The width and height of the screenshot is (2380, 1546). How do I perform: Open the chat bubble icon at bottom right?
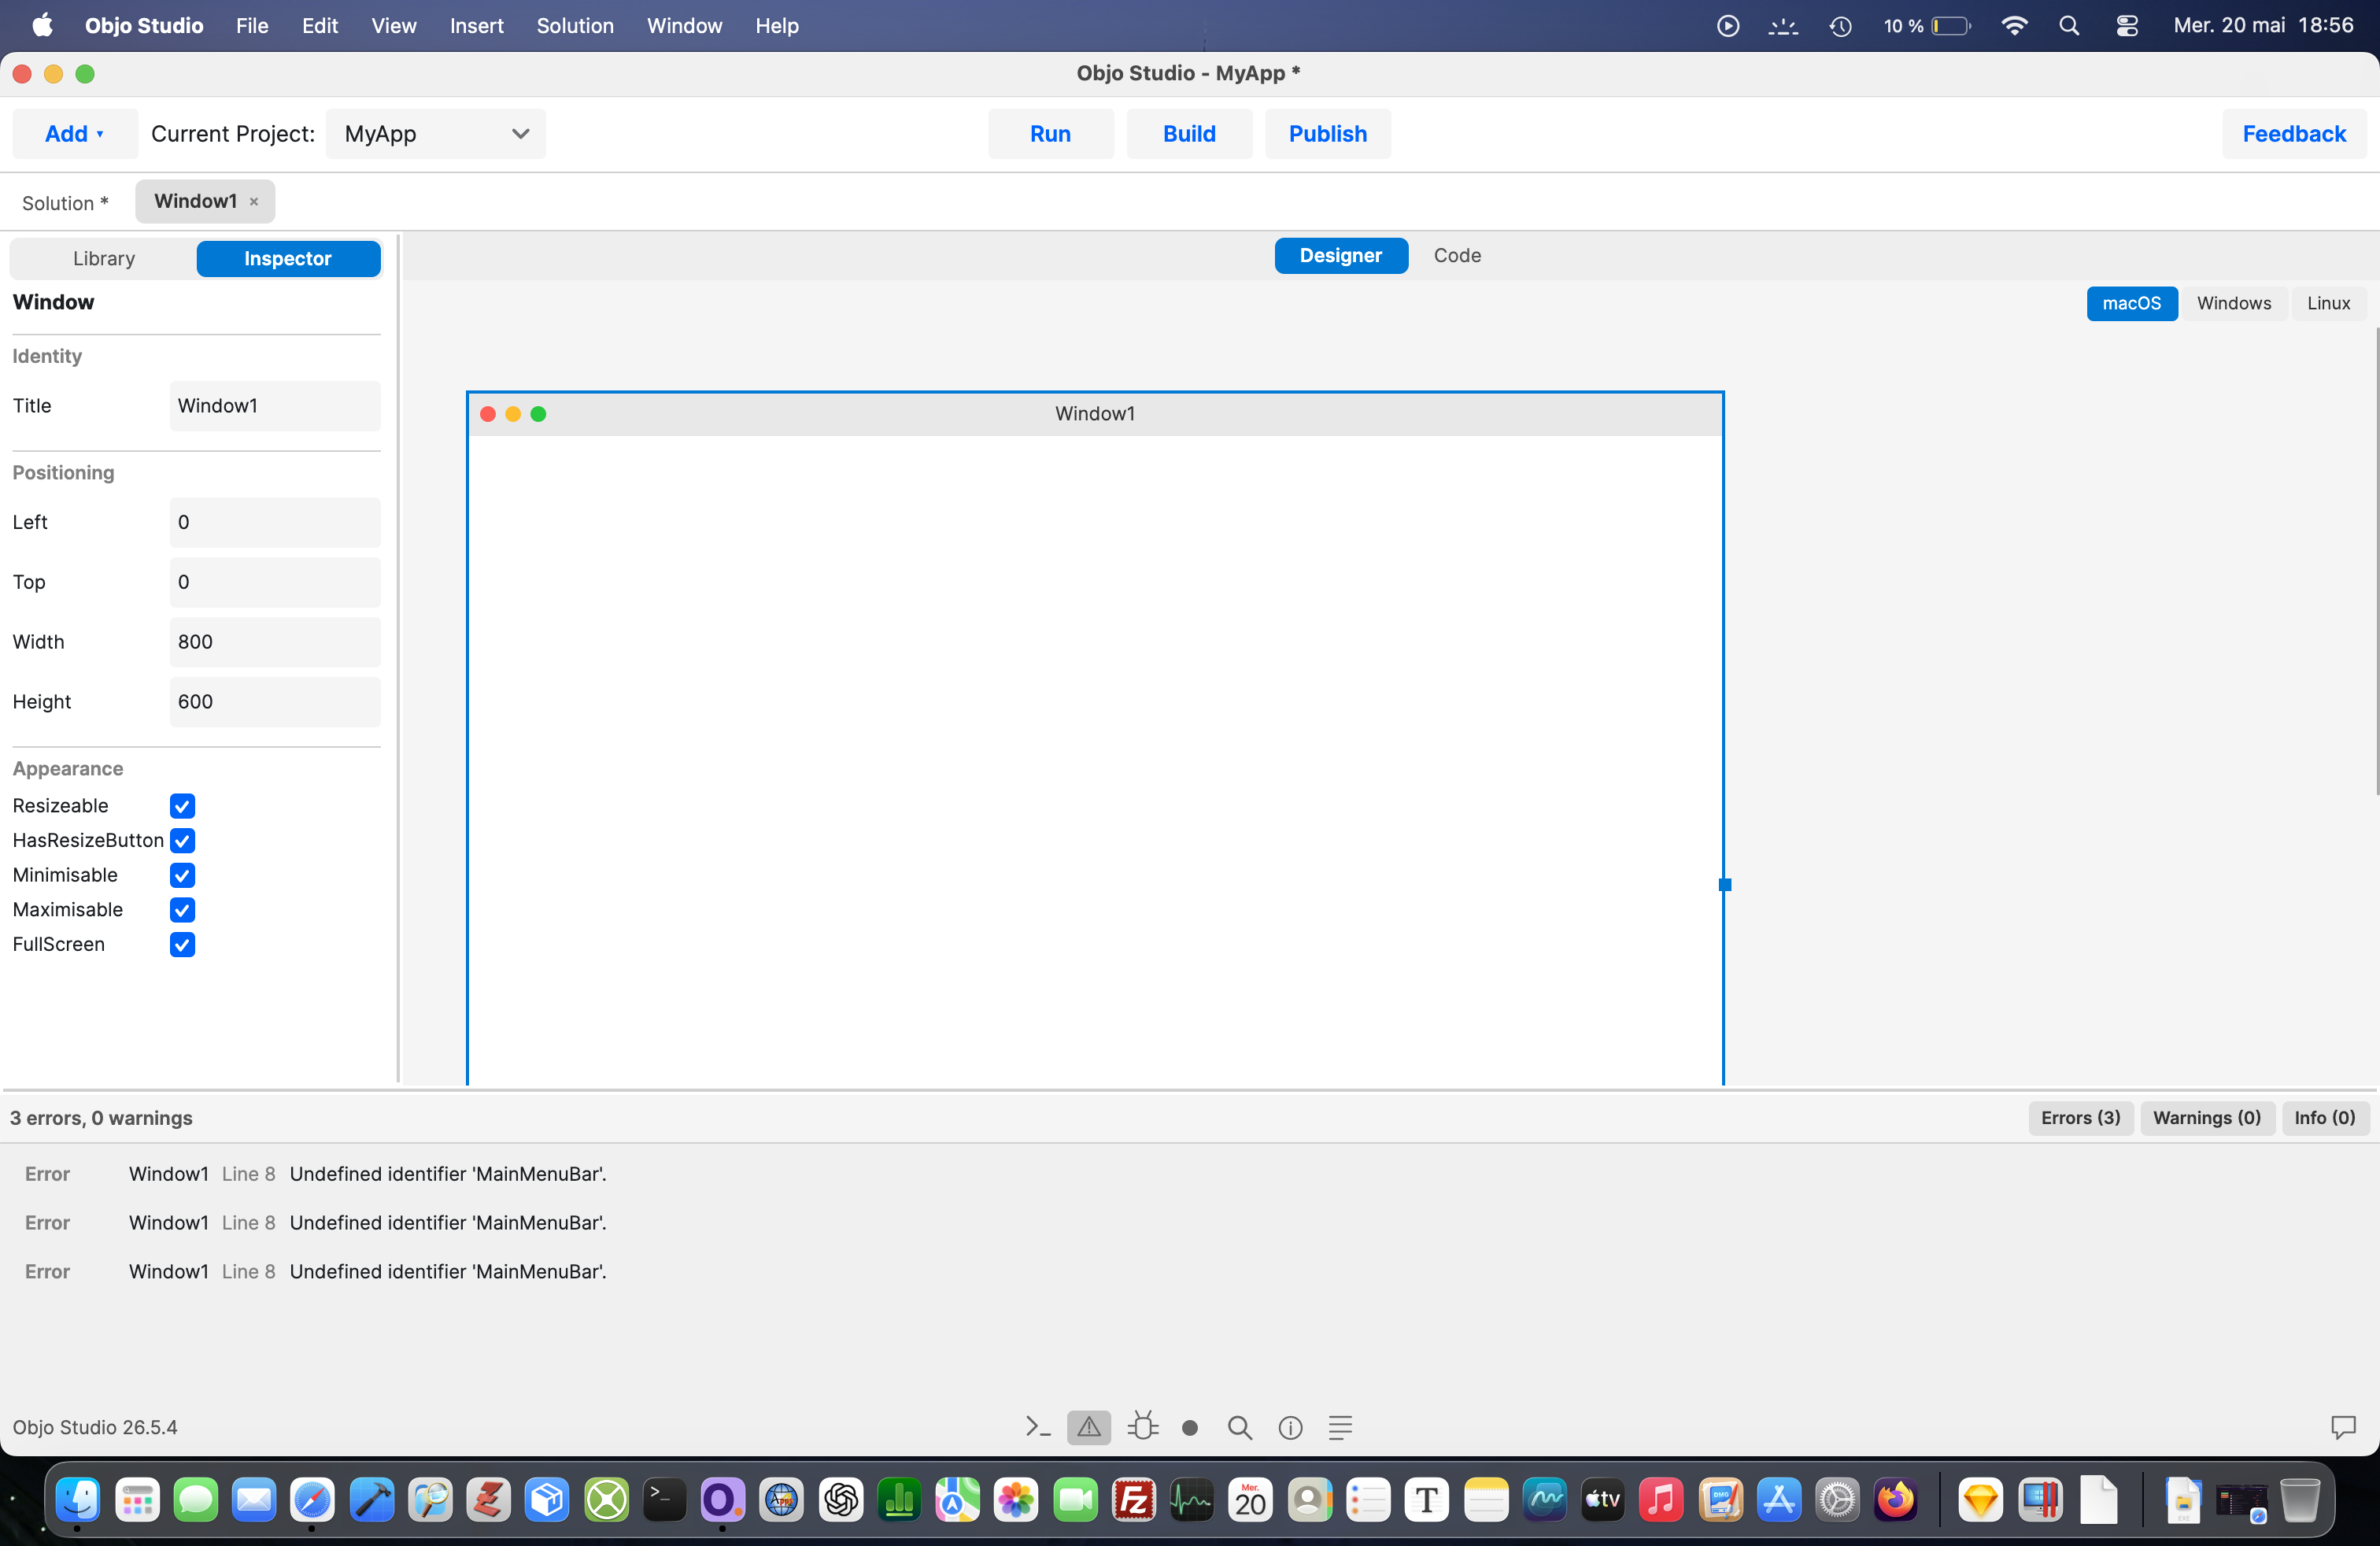point(2343,1427)
